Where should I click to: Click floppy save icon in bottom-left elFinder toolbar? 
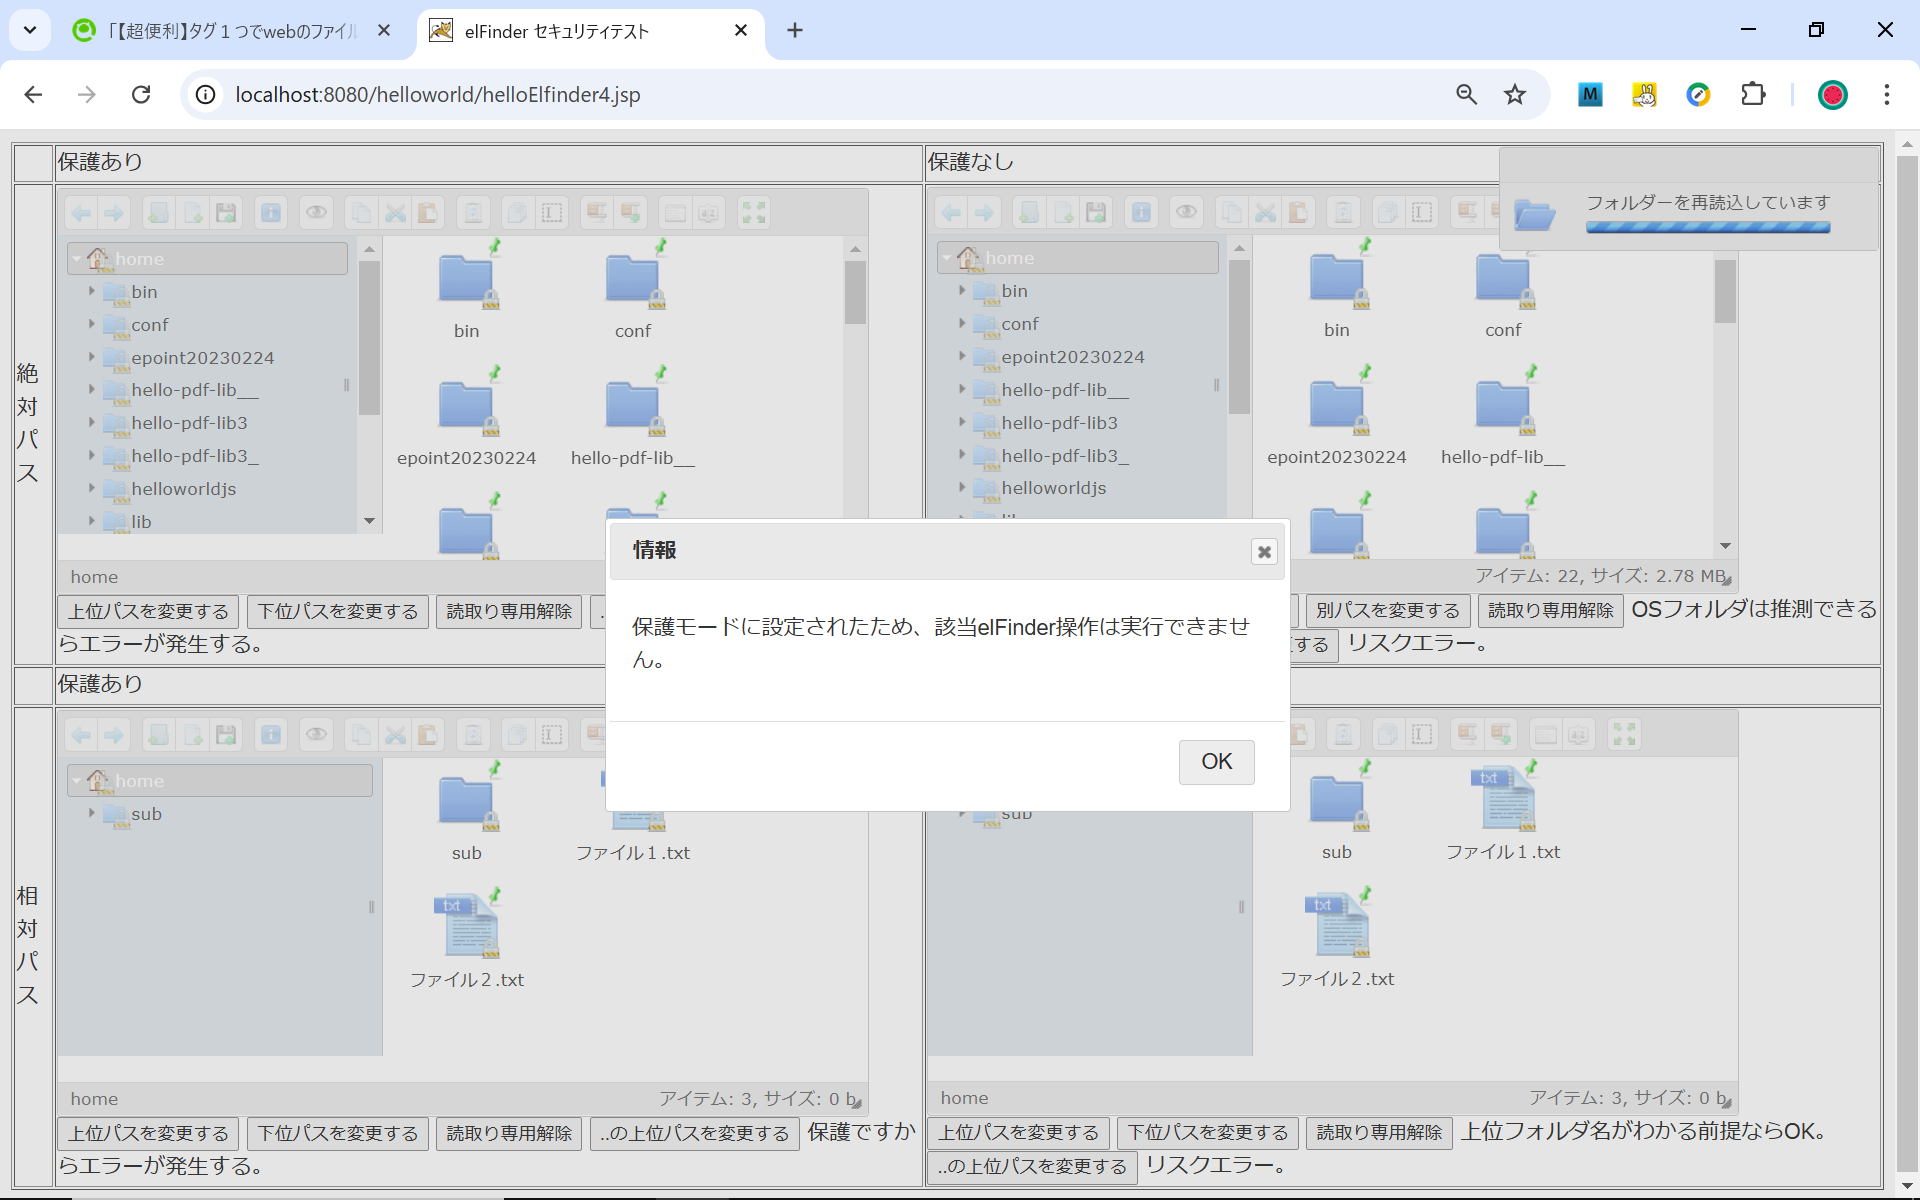point(227,735)
